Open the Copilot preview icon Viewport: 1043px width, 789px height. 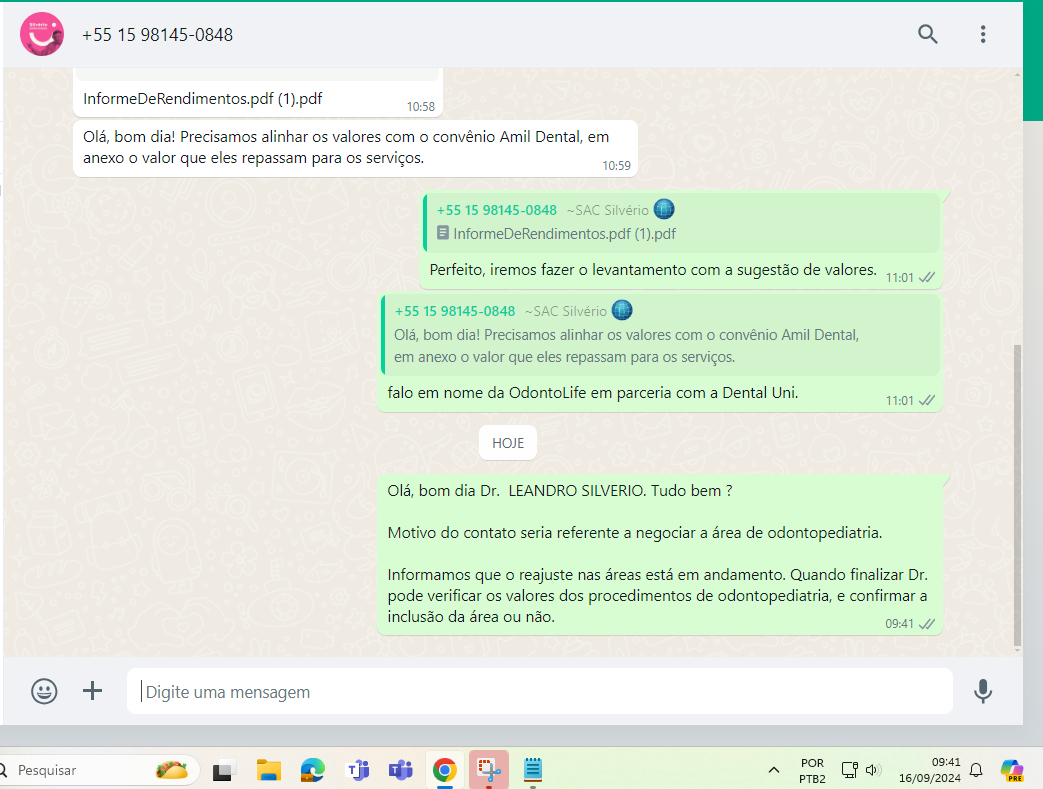point(1012,770)
